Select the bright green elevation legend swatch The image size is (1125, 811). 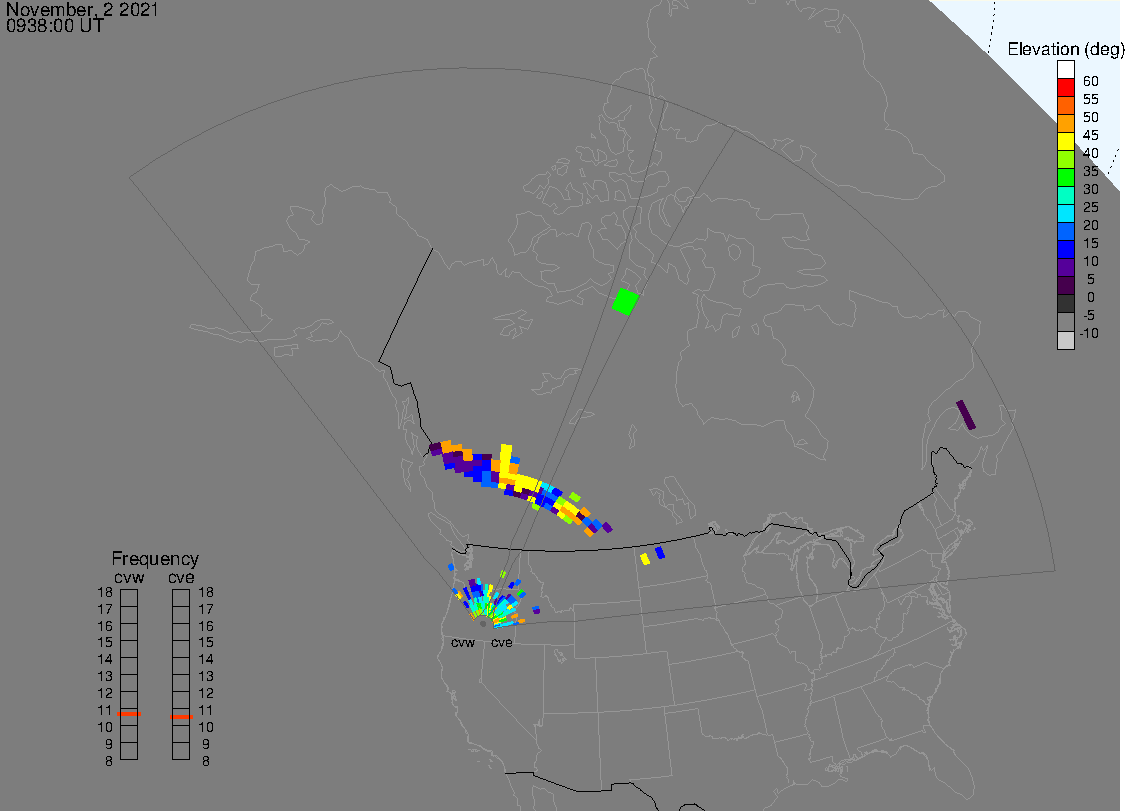[x=1065, y=177]
